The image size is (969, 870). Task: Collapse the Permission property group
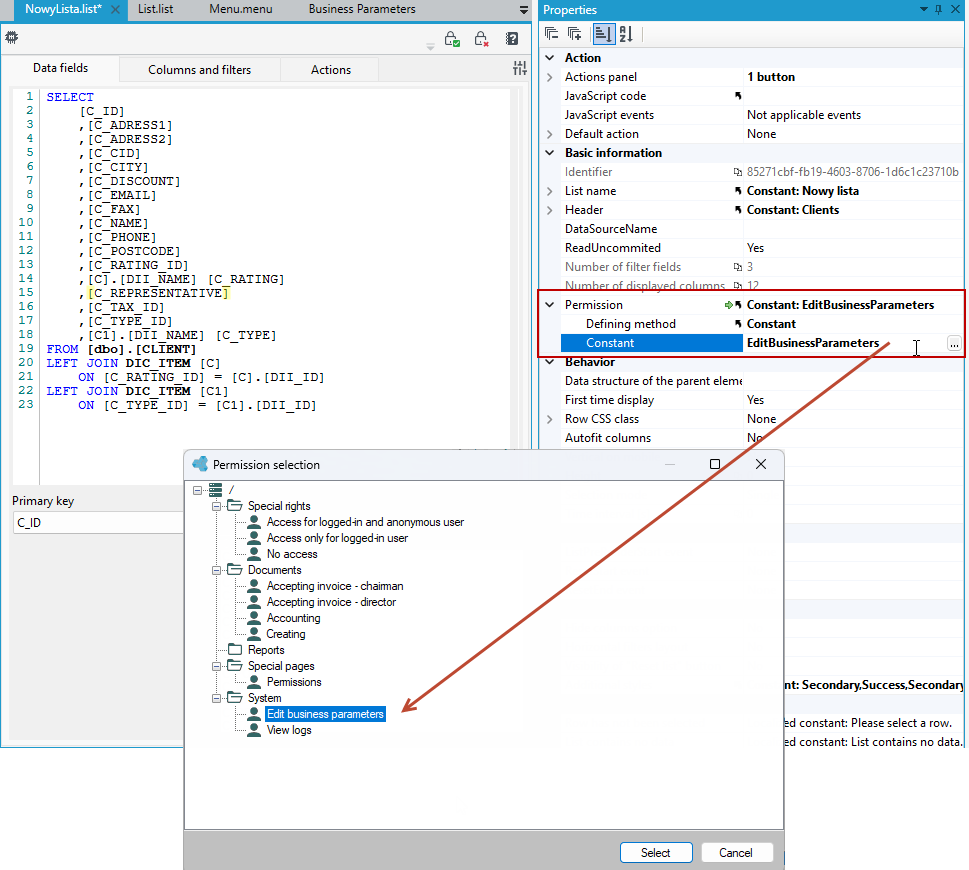(549, 305)
